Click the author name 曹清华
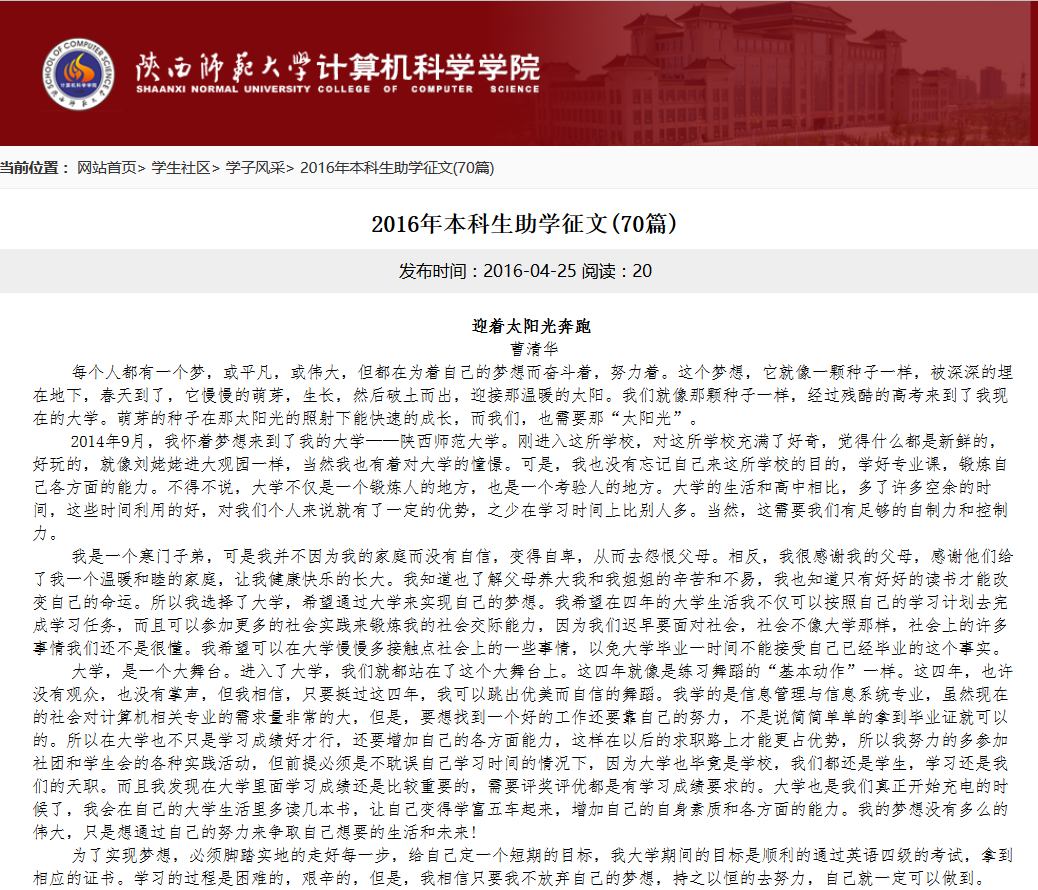Image resolution: width=1038 pixels, height=890 pixels. [518, 349]
